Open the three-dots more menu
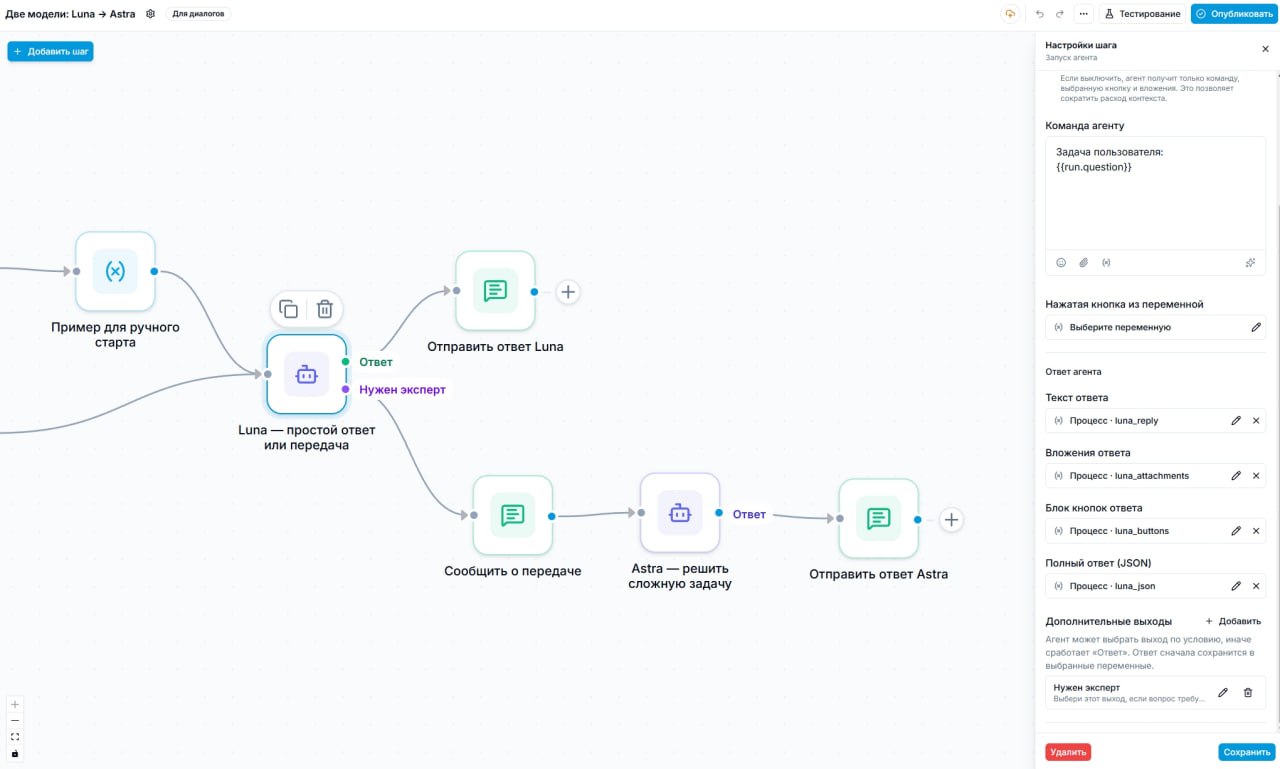This screenshot has height=769, width=1280. click(1083, 14)
